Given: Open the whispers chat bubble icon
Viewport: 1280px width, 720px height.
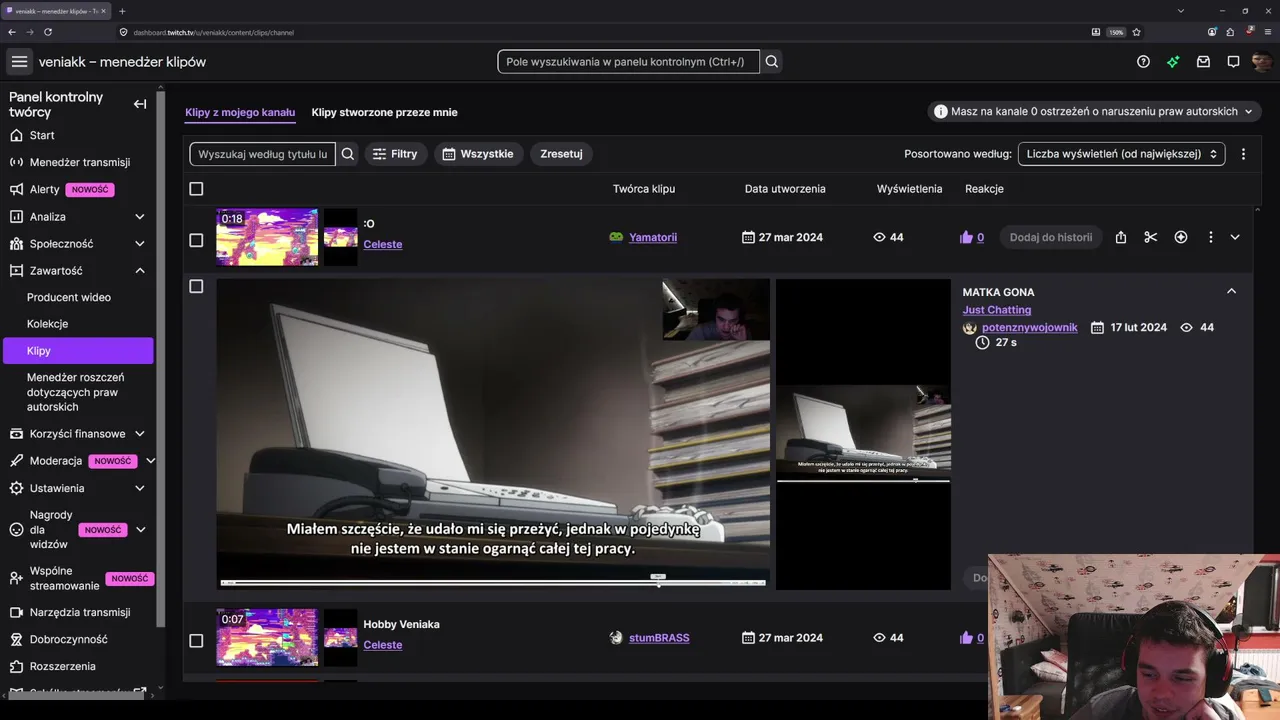Looking at the screenshot, I should (1233, 62).
